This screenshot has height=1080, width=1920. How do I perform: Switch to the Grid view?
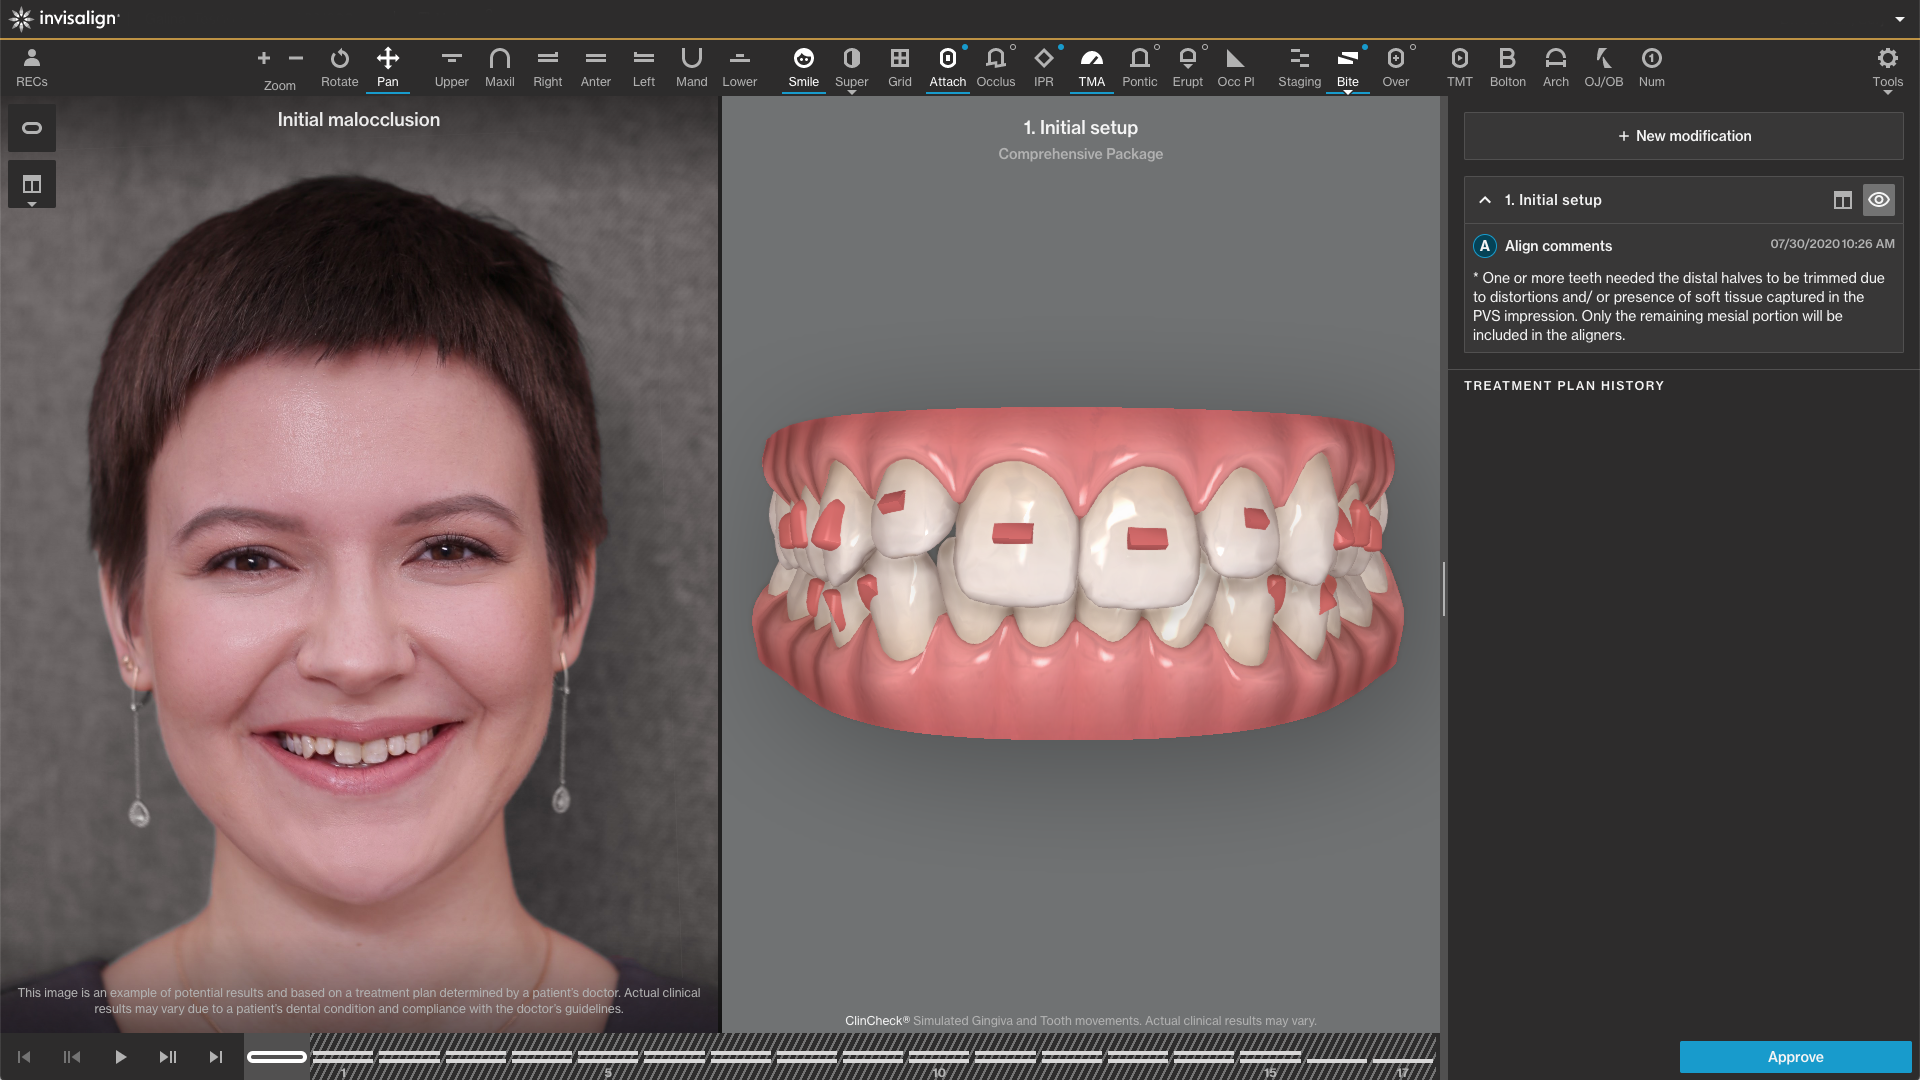[x=899, y=66]
